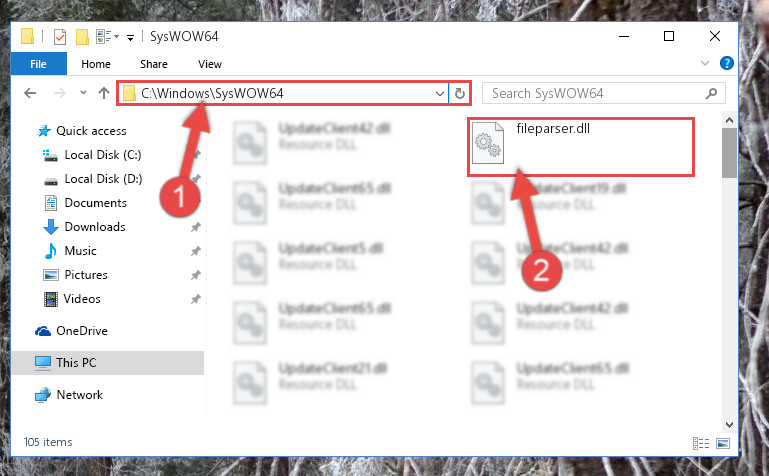Click the Up directory arrow
Screen dimensions: 769x476
tap(103, 93)
